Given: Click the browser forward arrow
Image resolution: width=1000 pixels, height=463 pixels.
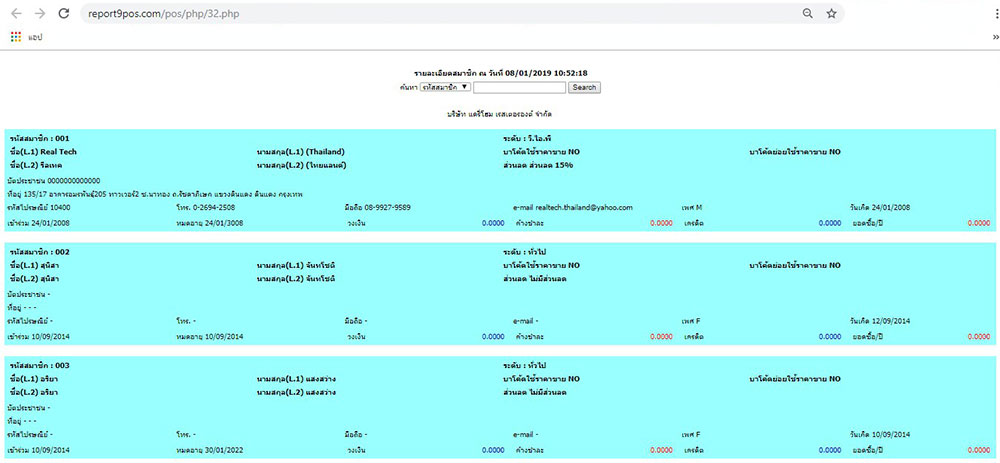Looking at the screenshot, I should 39,14.
